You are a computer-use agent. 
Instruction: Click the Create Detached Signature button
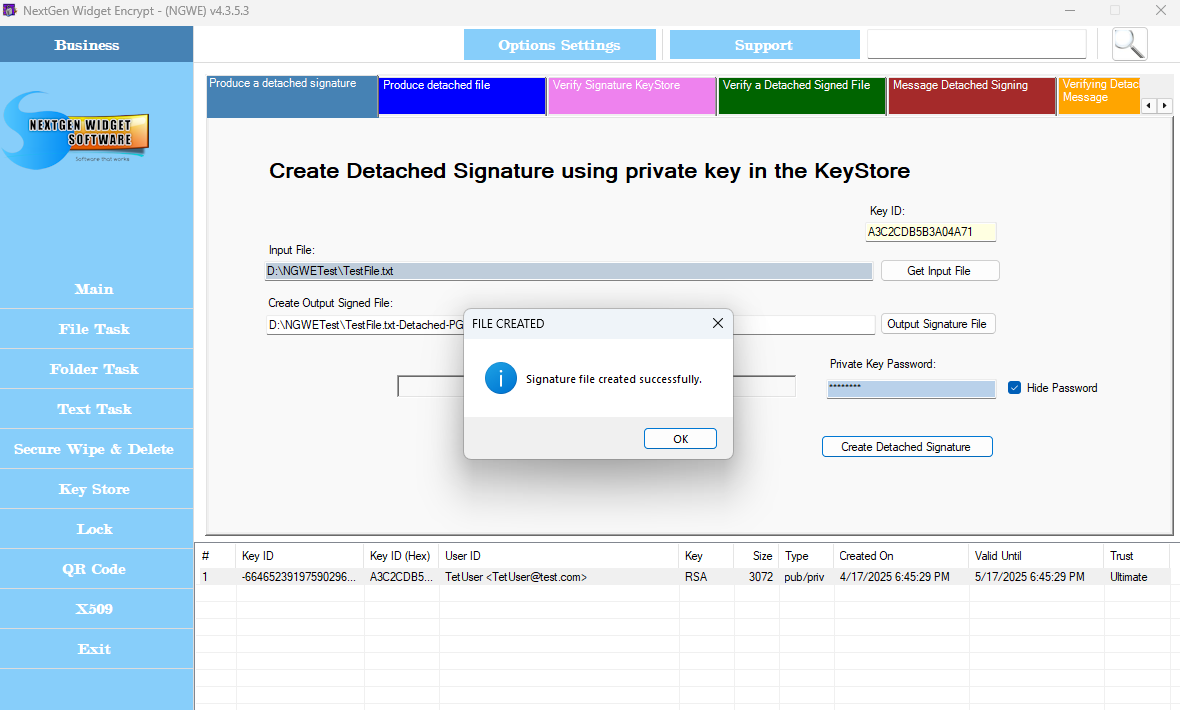click(x=907, y=446)
